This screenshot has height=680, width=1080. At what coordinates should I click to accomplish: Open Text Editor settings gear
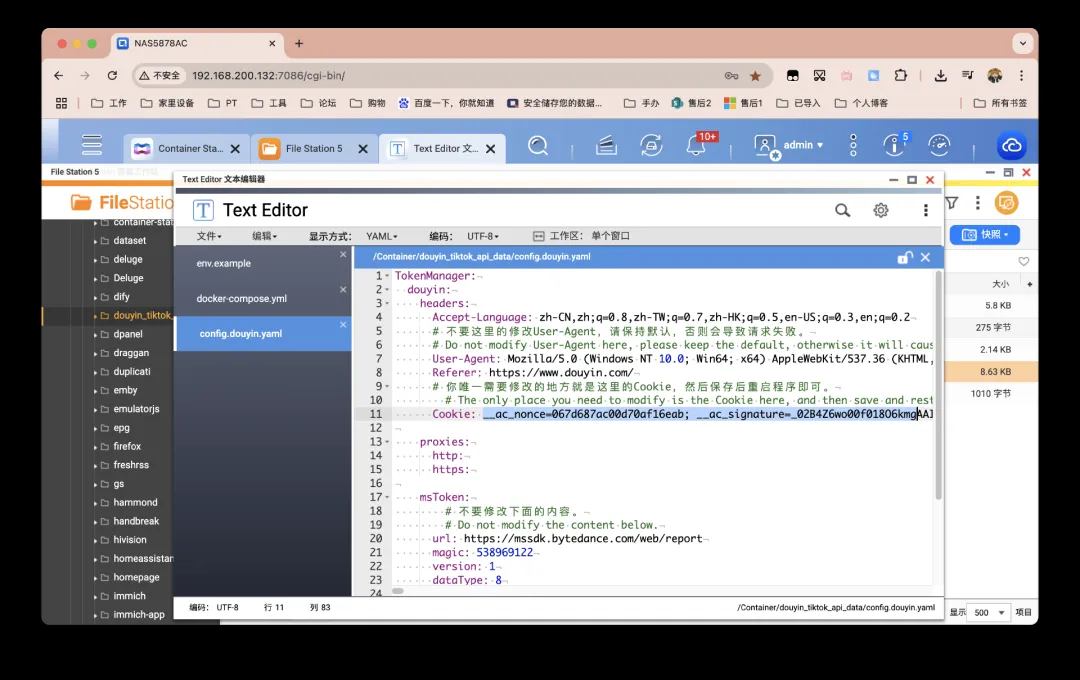(881, 210)
